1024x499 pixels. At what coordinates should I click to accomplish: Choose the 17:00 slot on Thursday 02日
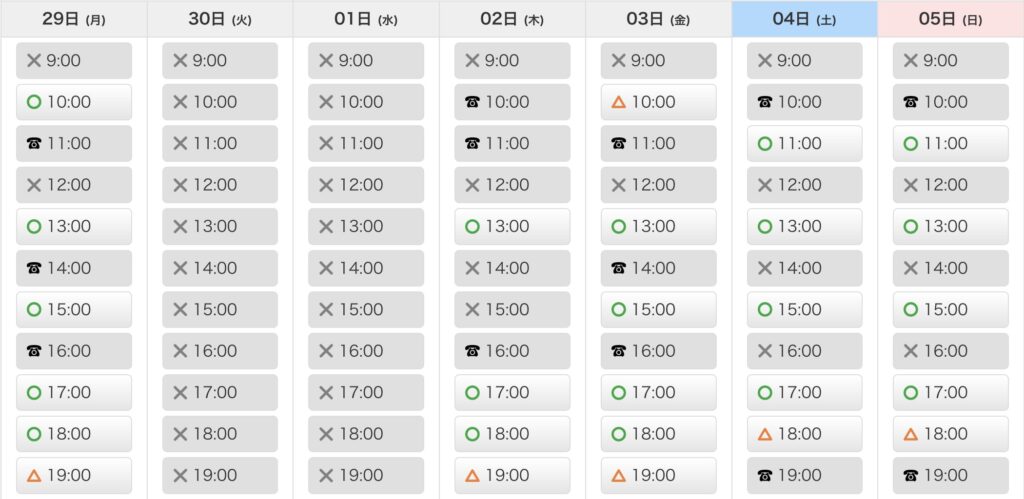click(512, 393)
